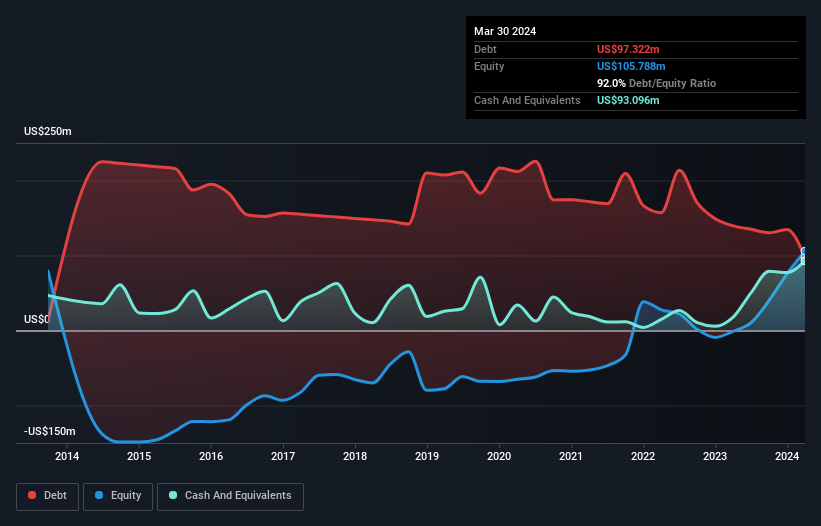This screenshot has height=526, width=821.
Task: Click the 2014 x-axis label
Action: click(67, 456)
